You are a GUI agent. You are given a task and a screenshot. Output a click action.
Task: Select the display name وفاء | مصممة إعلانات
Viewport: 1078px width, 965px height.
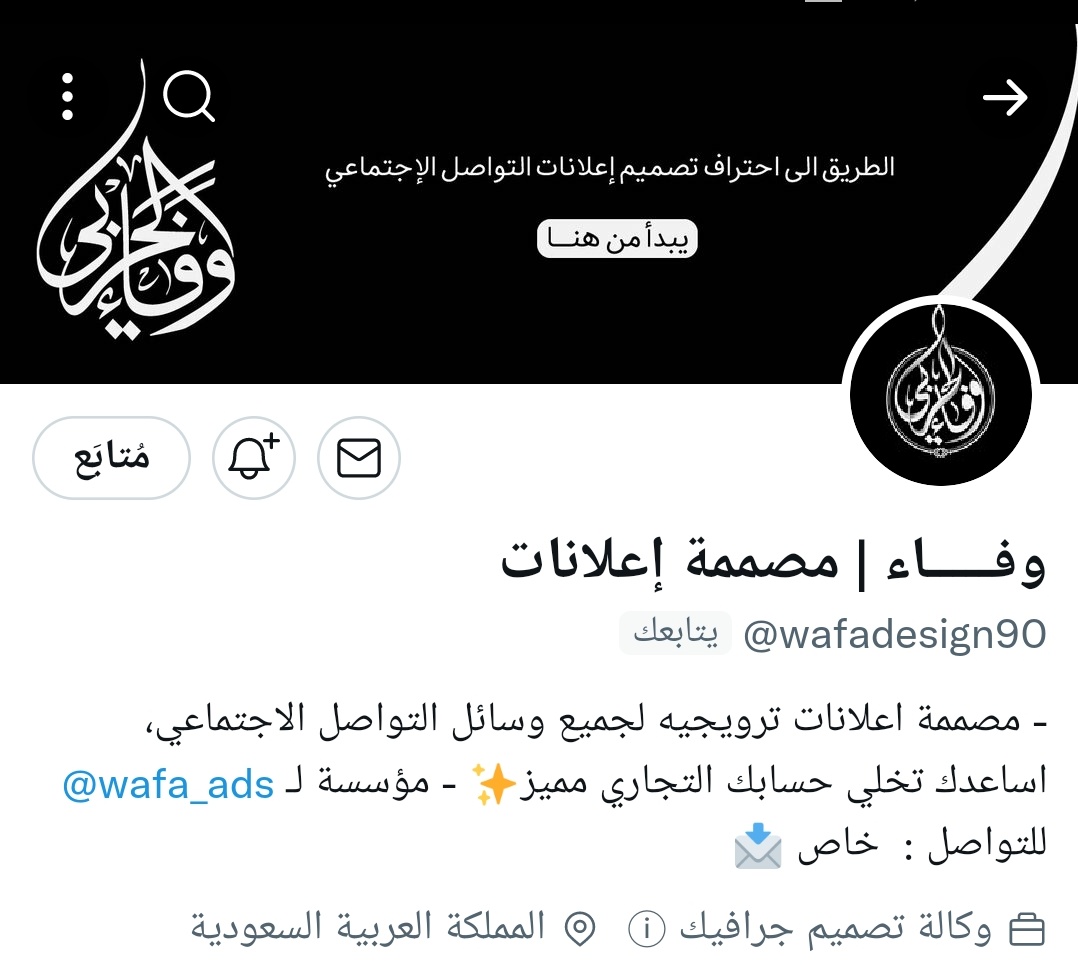(773, 564)
